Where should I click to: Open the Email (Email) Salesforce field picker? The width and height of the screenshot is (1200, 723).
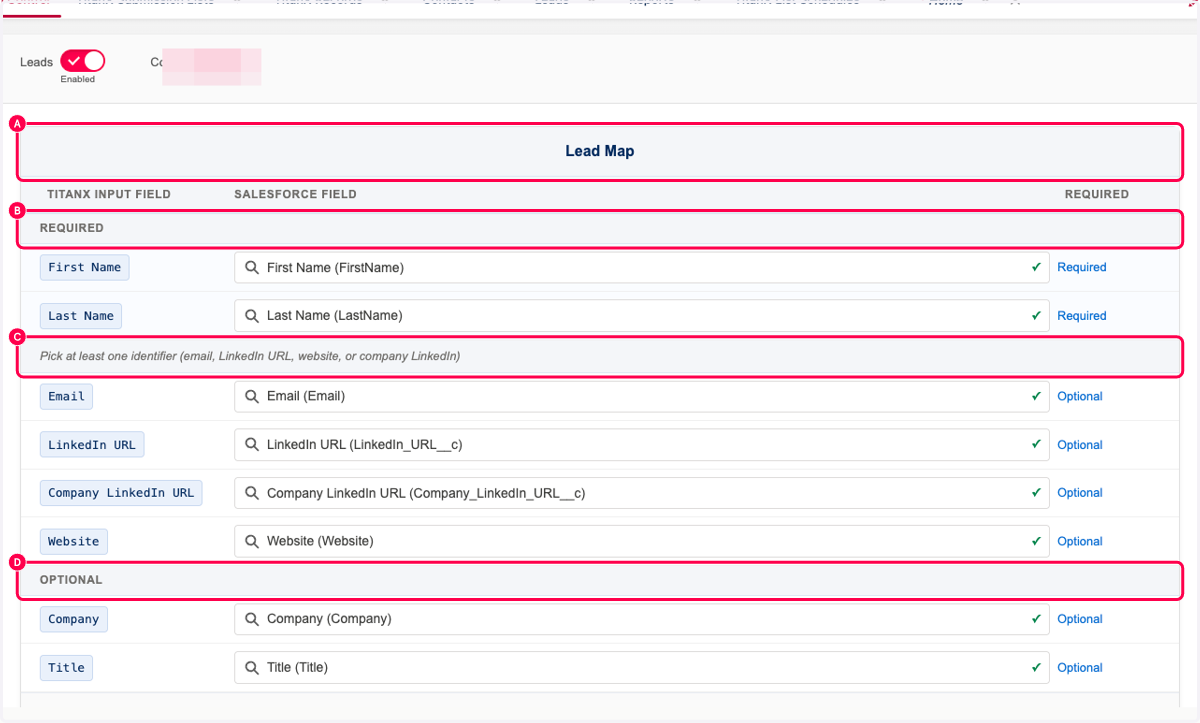pos(642,397)
